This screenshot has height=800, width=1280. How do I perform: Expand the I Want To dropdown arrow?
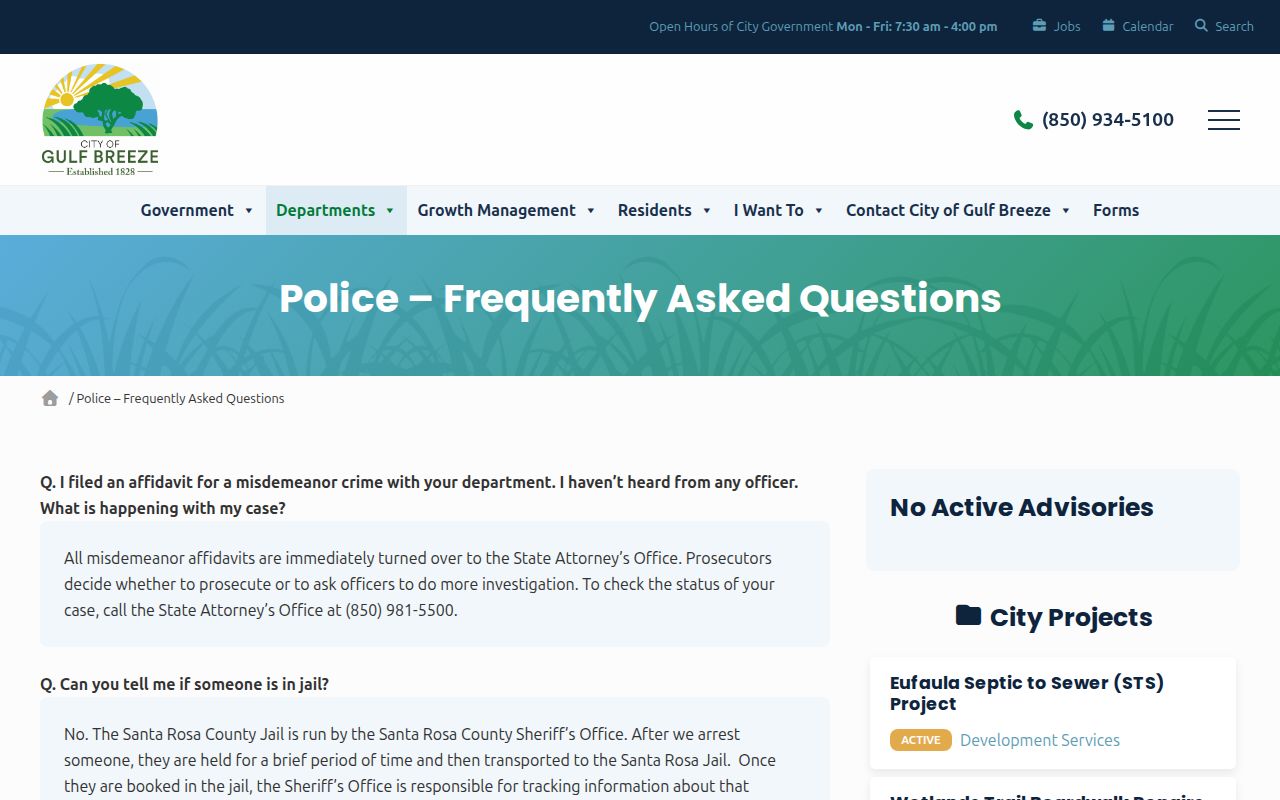(819, 210)
